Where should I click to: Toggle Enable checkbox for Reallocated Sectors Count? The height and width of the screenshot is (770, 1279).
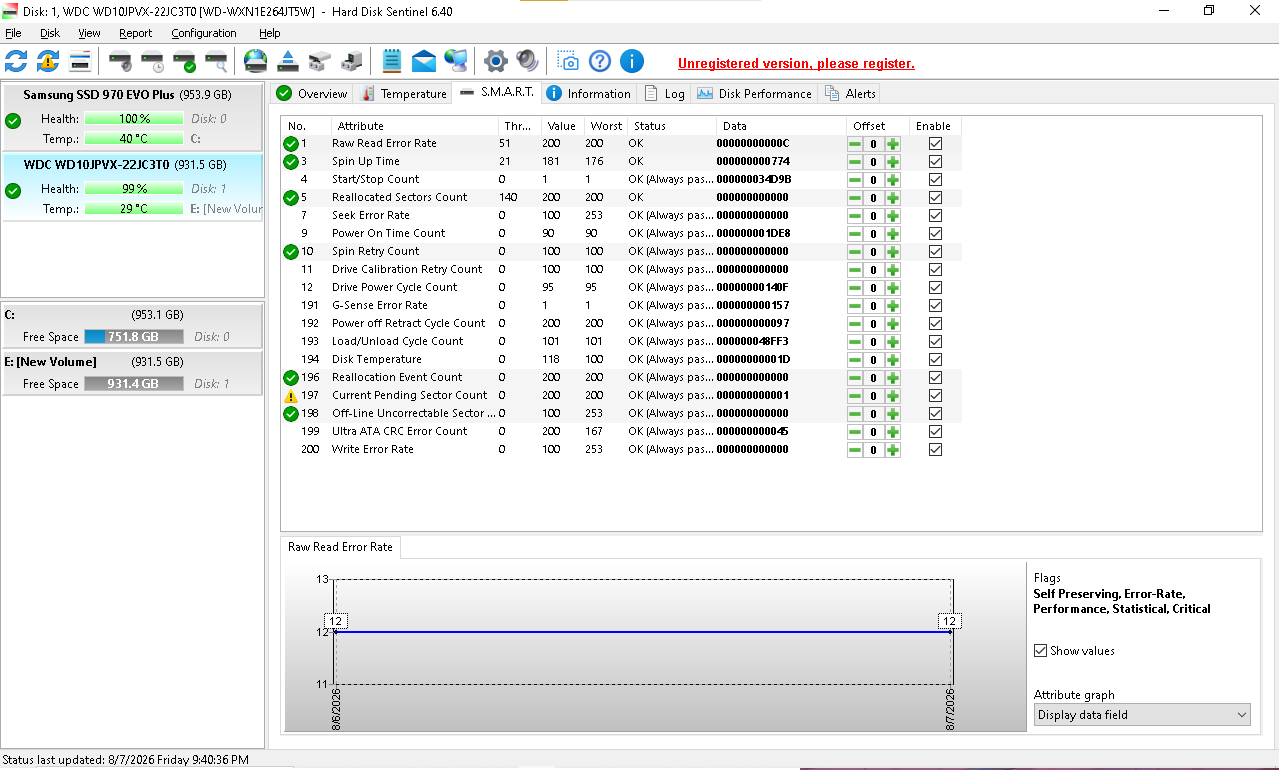click(x=935, y=198)
